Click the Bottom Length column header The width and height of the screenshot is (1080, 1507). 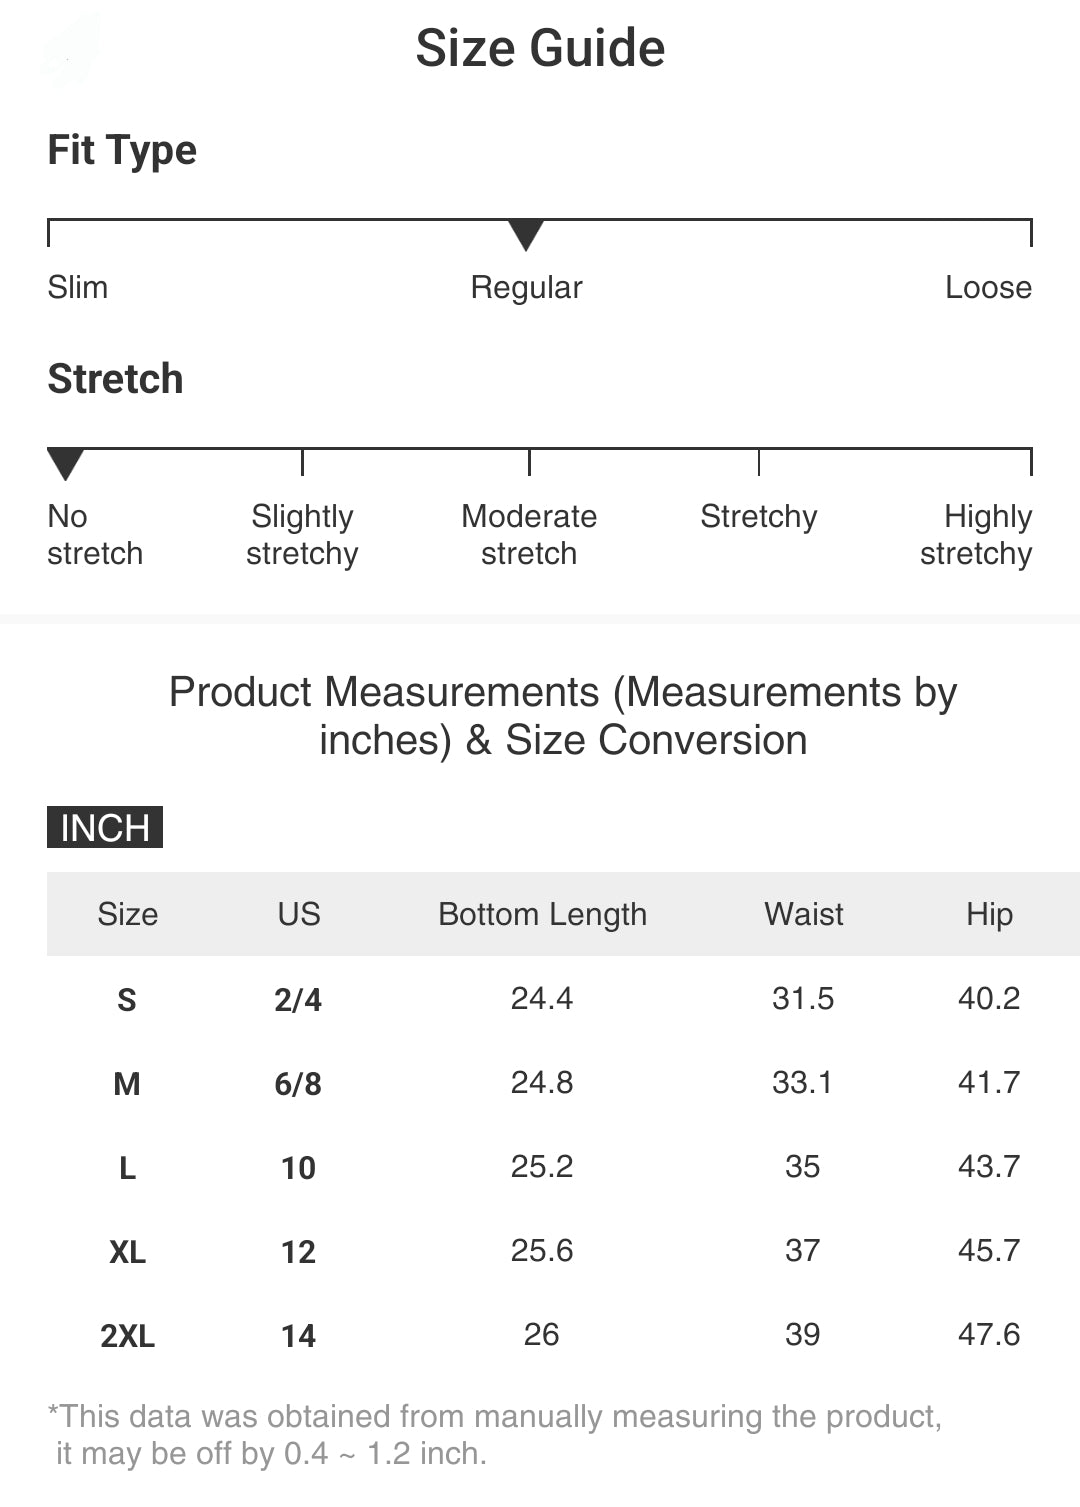pos(542,914)
